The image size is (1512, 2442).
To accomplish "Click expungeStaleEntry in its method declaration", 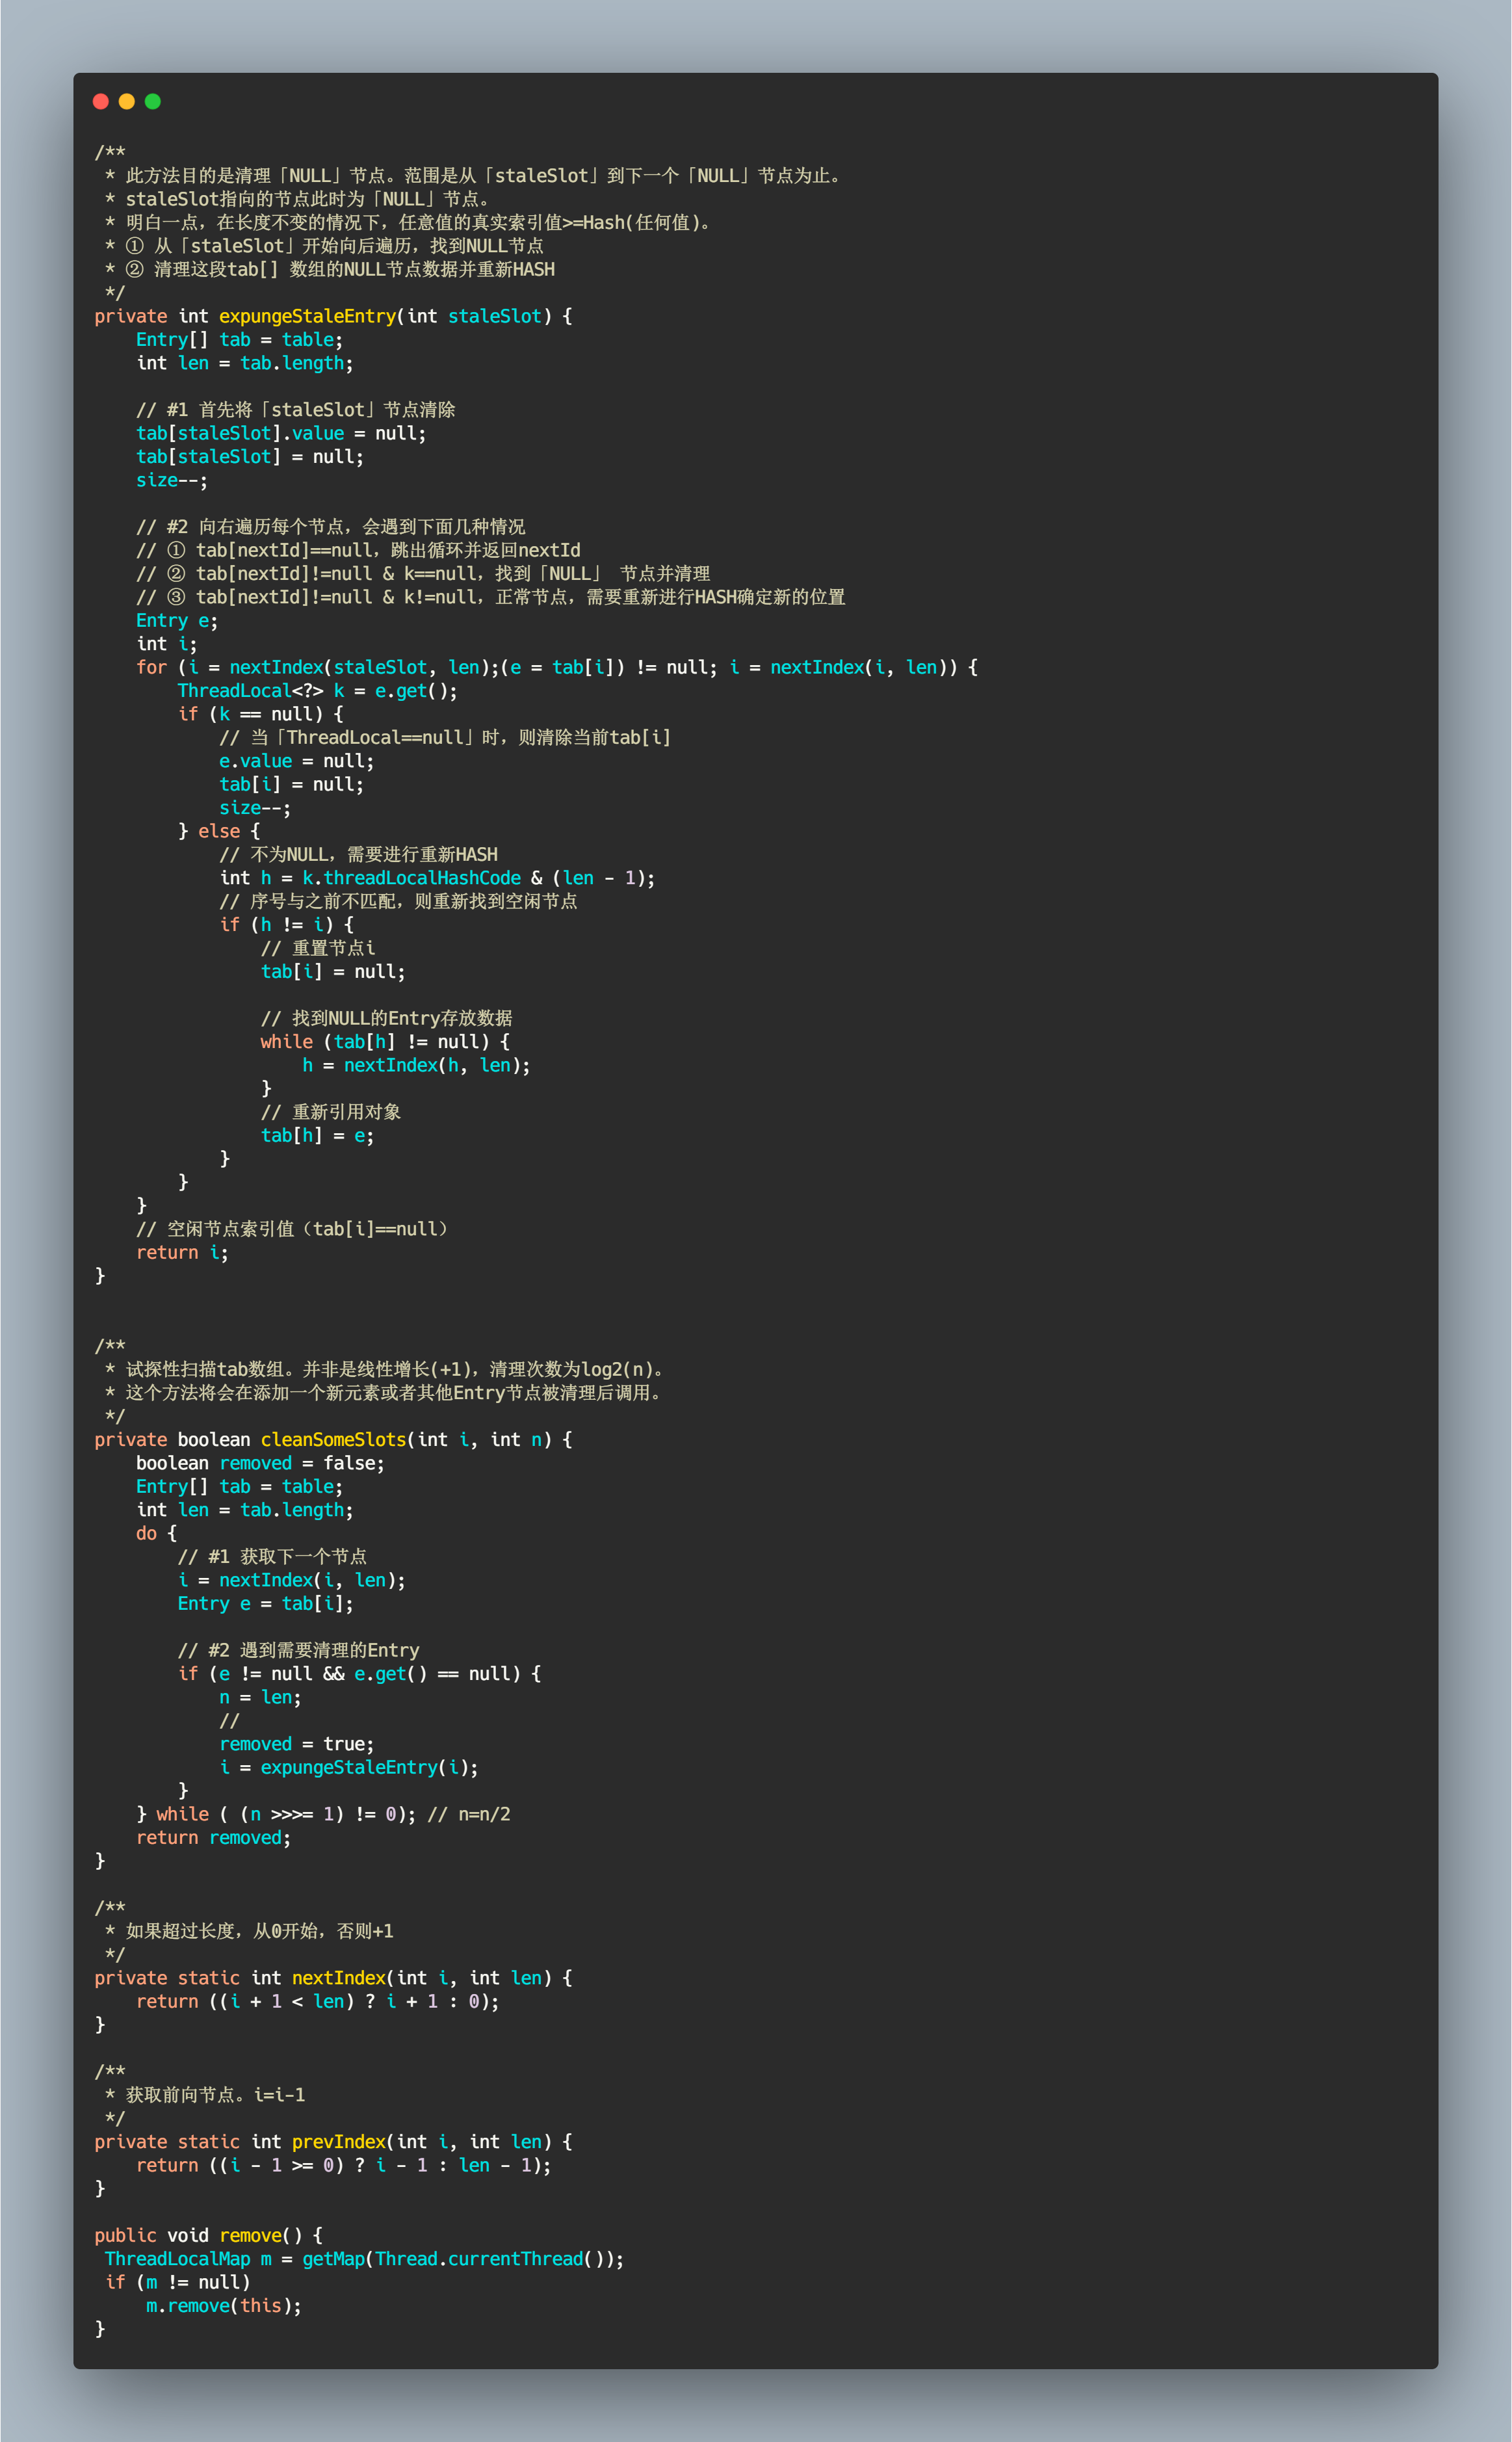I will [307, 316].
